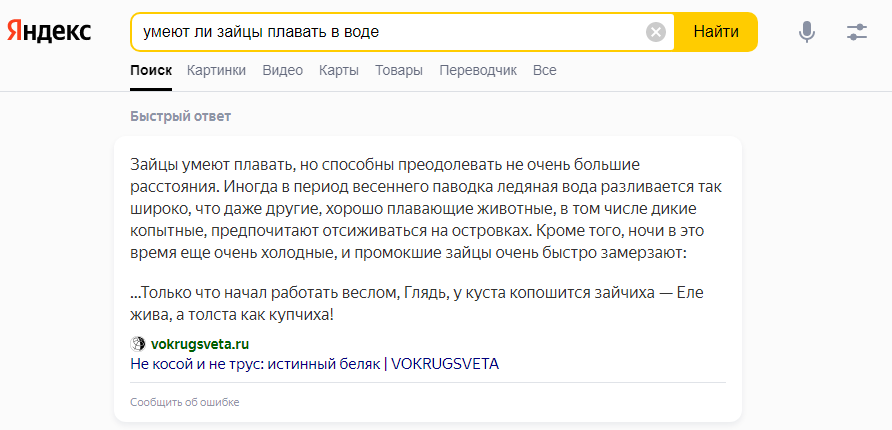The width and height of the screenshot is (892, 430).
Task: Click the Быстрый ответ heading
Action: [180, 117]
